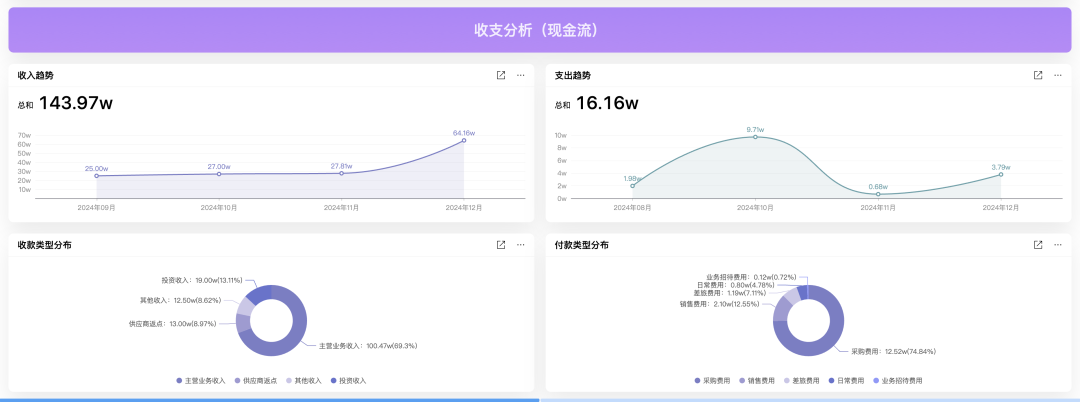This screenshot has width=1080, height=402.
Task: Toggle the 业务招待费用 legend item
Action: pyautogui.click(x=896, y=381)
